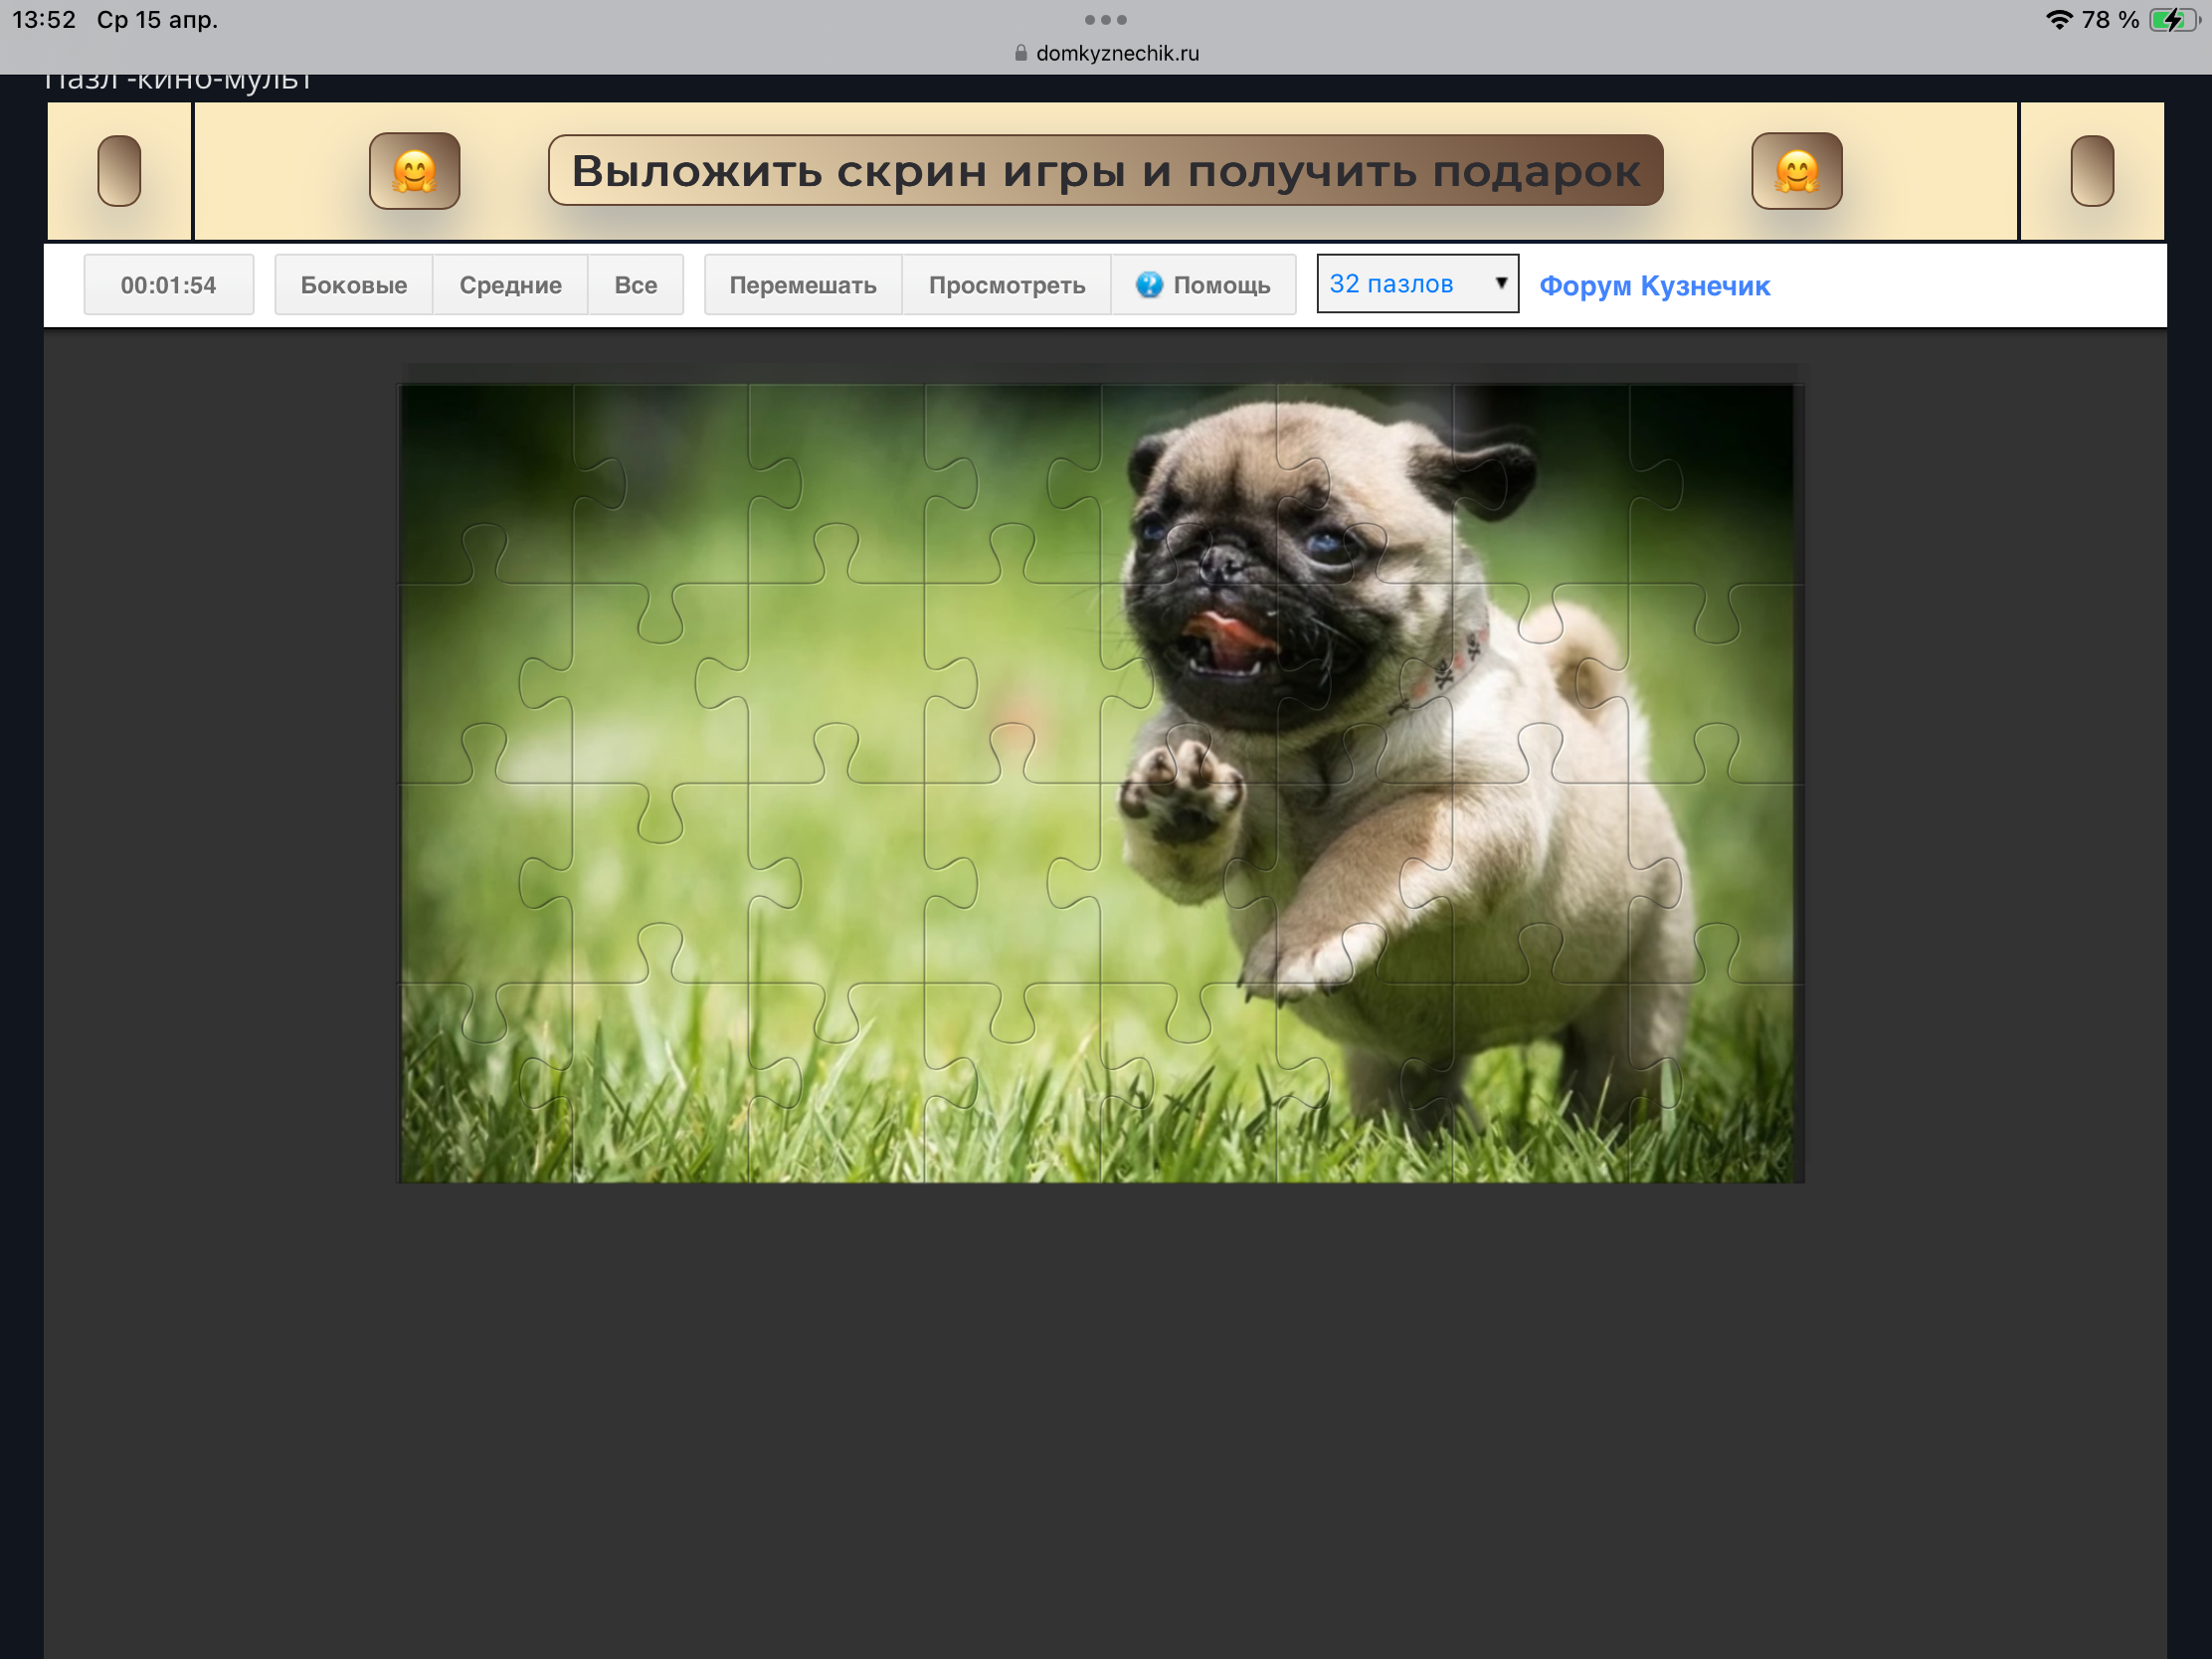Image resolution: width=2212 pixels, height=1659 pixels.
Task: Click the left hugging-face emoji button
Action: (x=414, y=171)
